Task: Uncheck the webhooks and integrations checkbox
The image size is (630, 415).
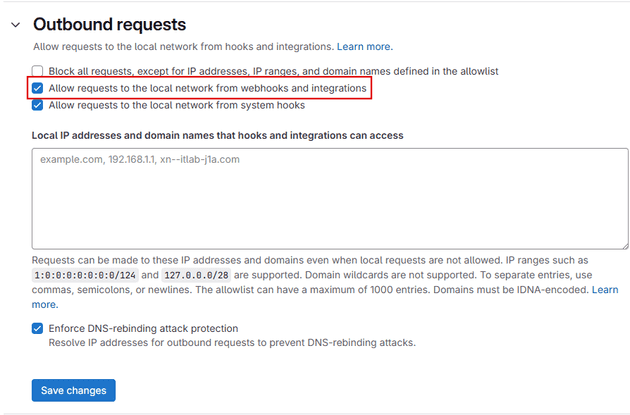Action: point(38,89)
